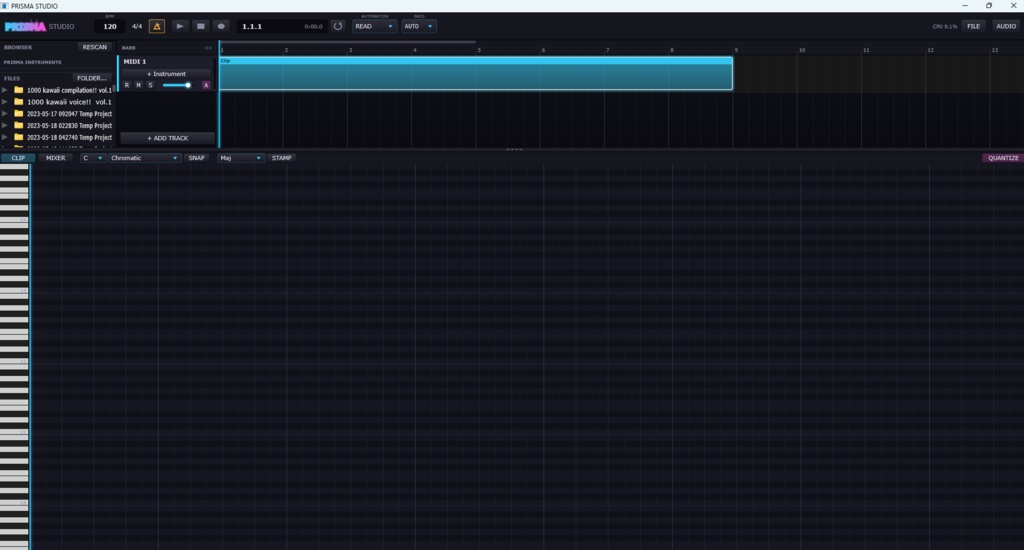Toggle the metronome icon
This screenshot has height=550, width=1024.
coord(157,26)
